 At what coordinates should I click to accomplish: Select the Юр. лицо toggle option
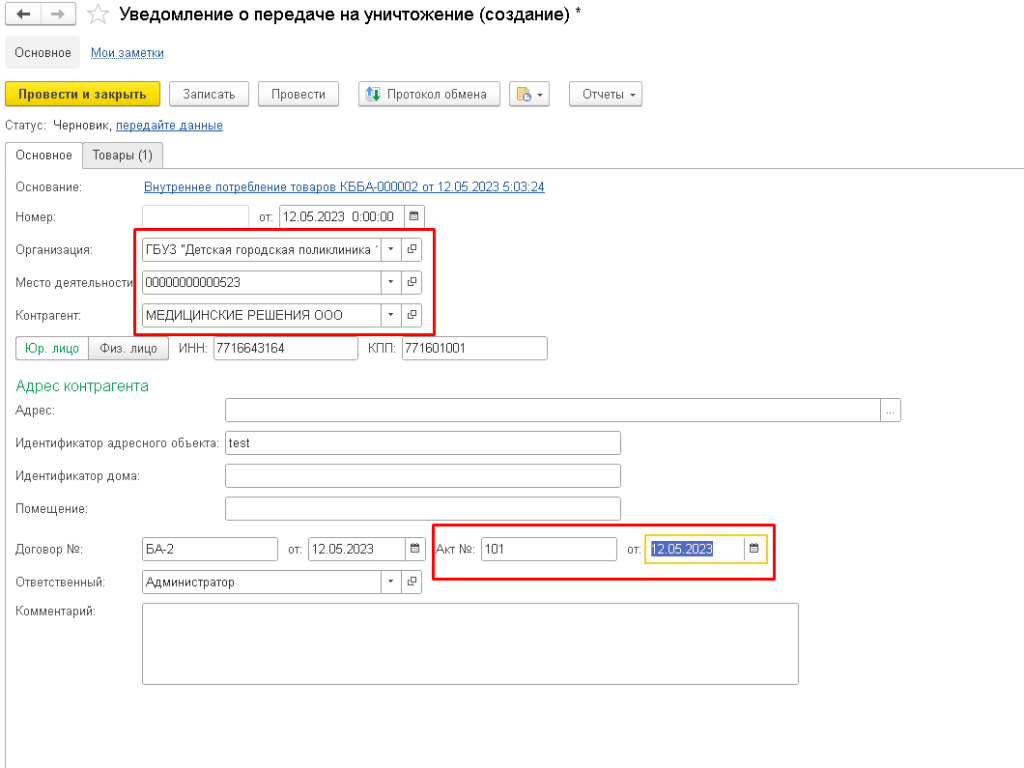tap(52, 348)
